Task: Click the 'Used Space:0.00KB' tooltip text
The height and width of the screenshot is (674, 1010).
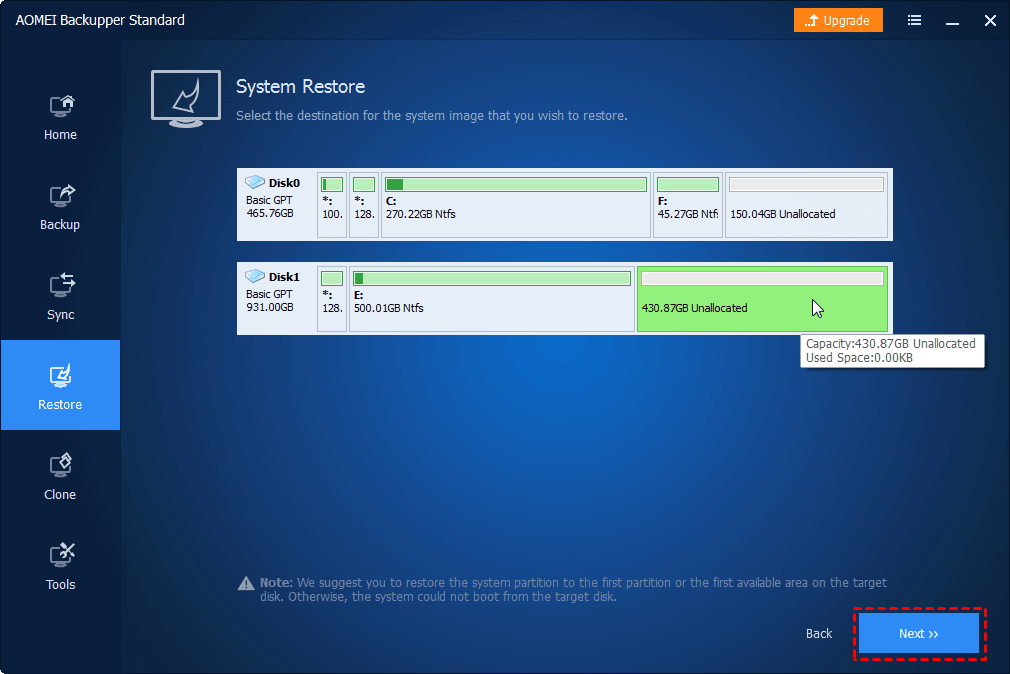Action: pos(859,358)
